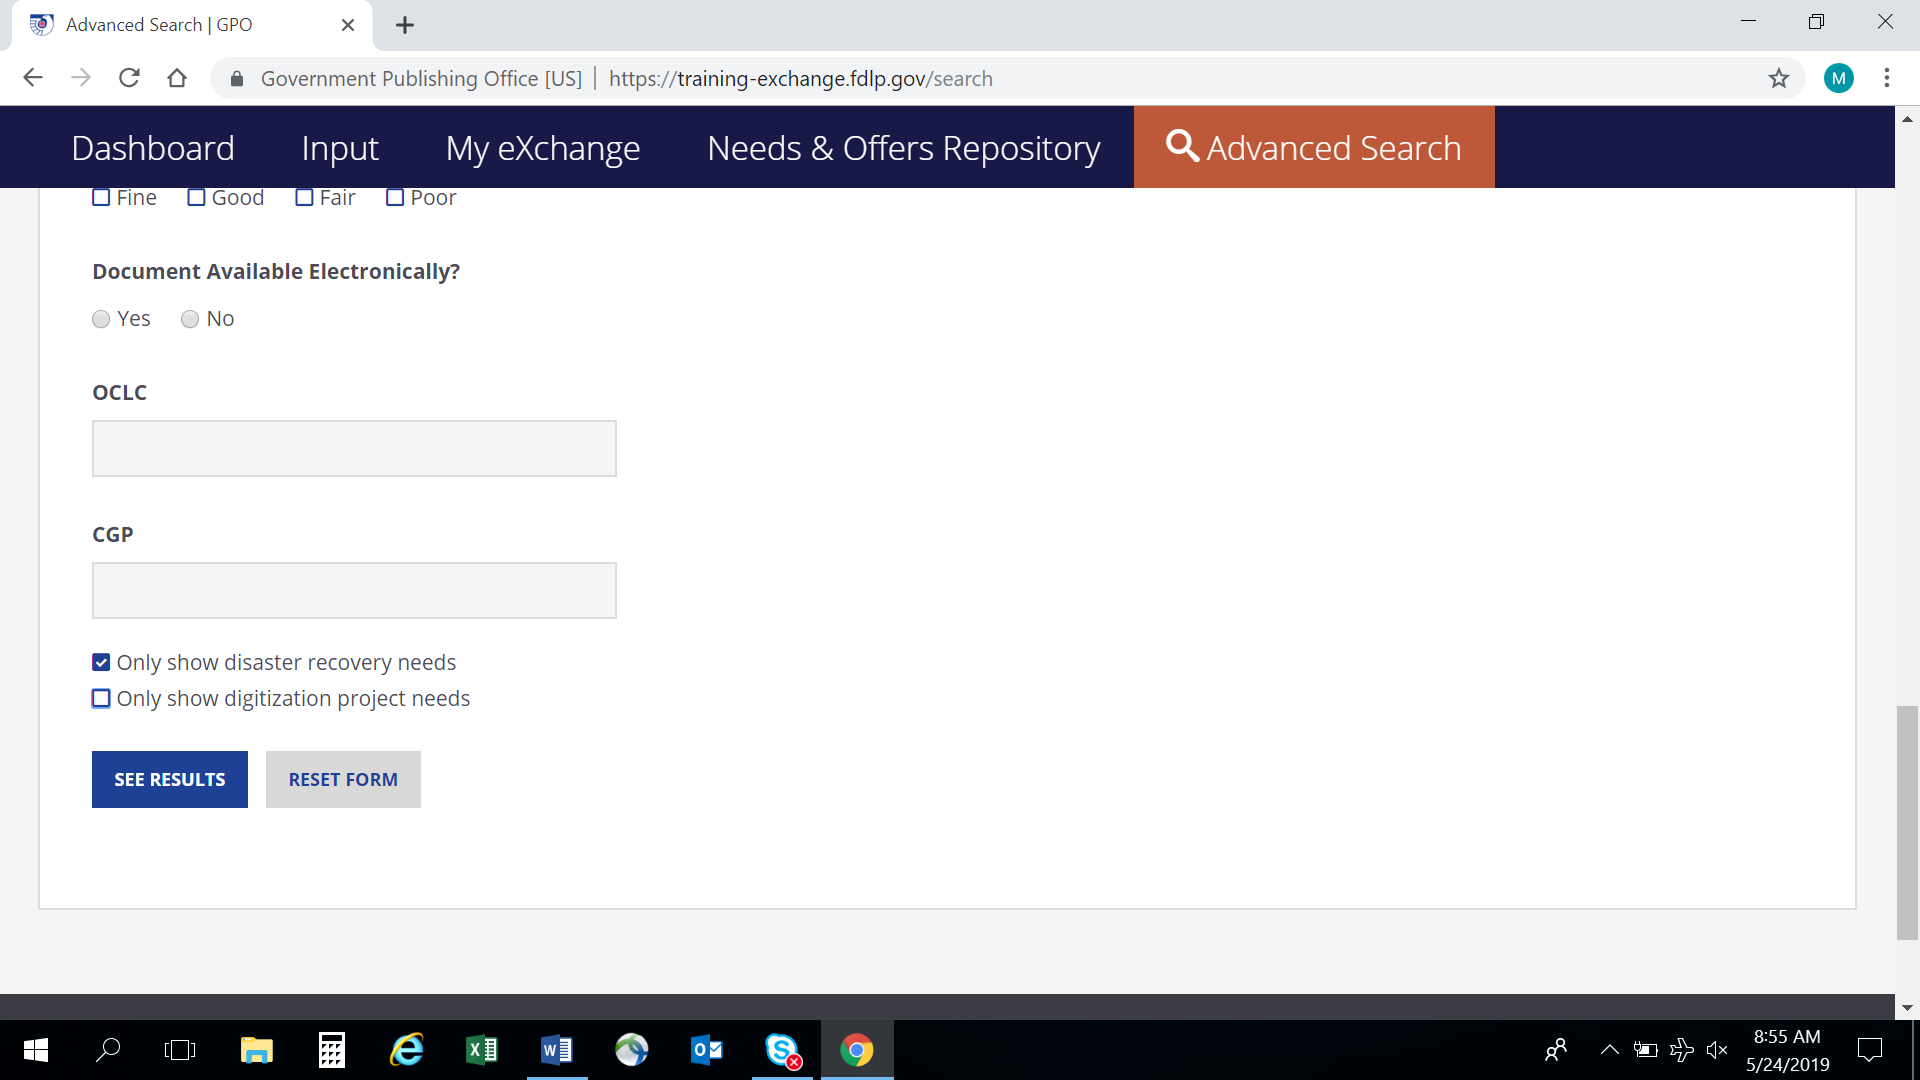This screenshot has width=1920, height=1080.
Task: Bookmark this page with the star icon
Action: (x=1778, y=78)
